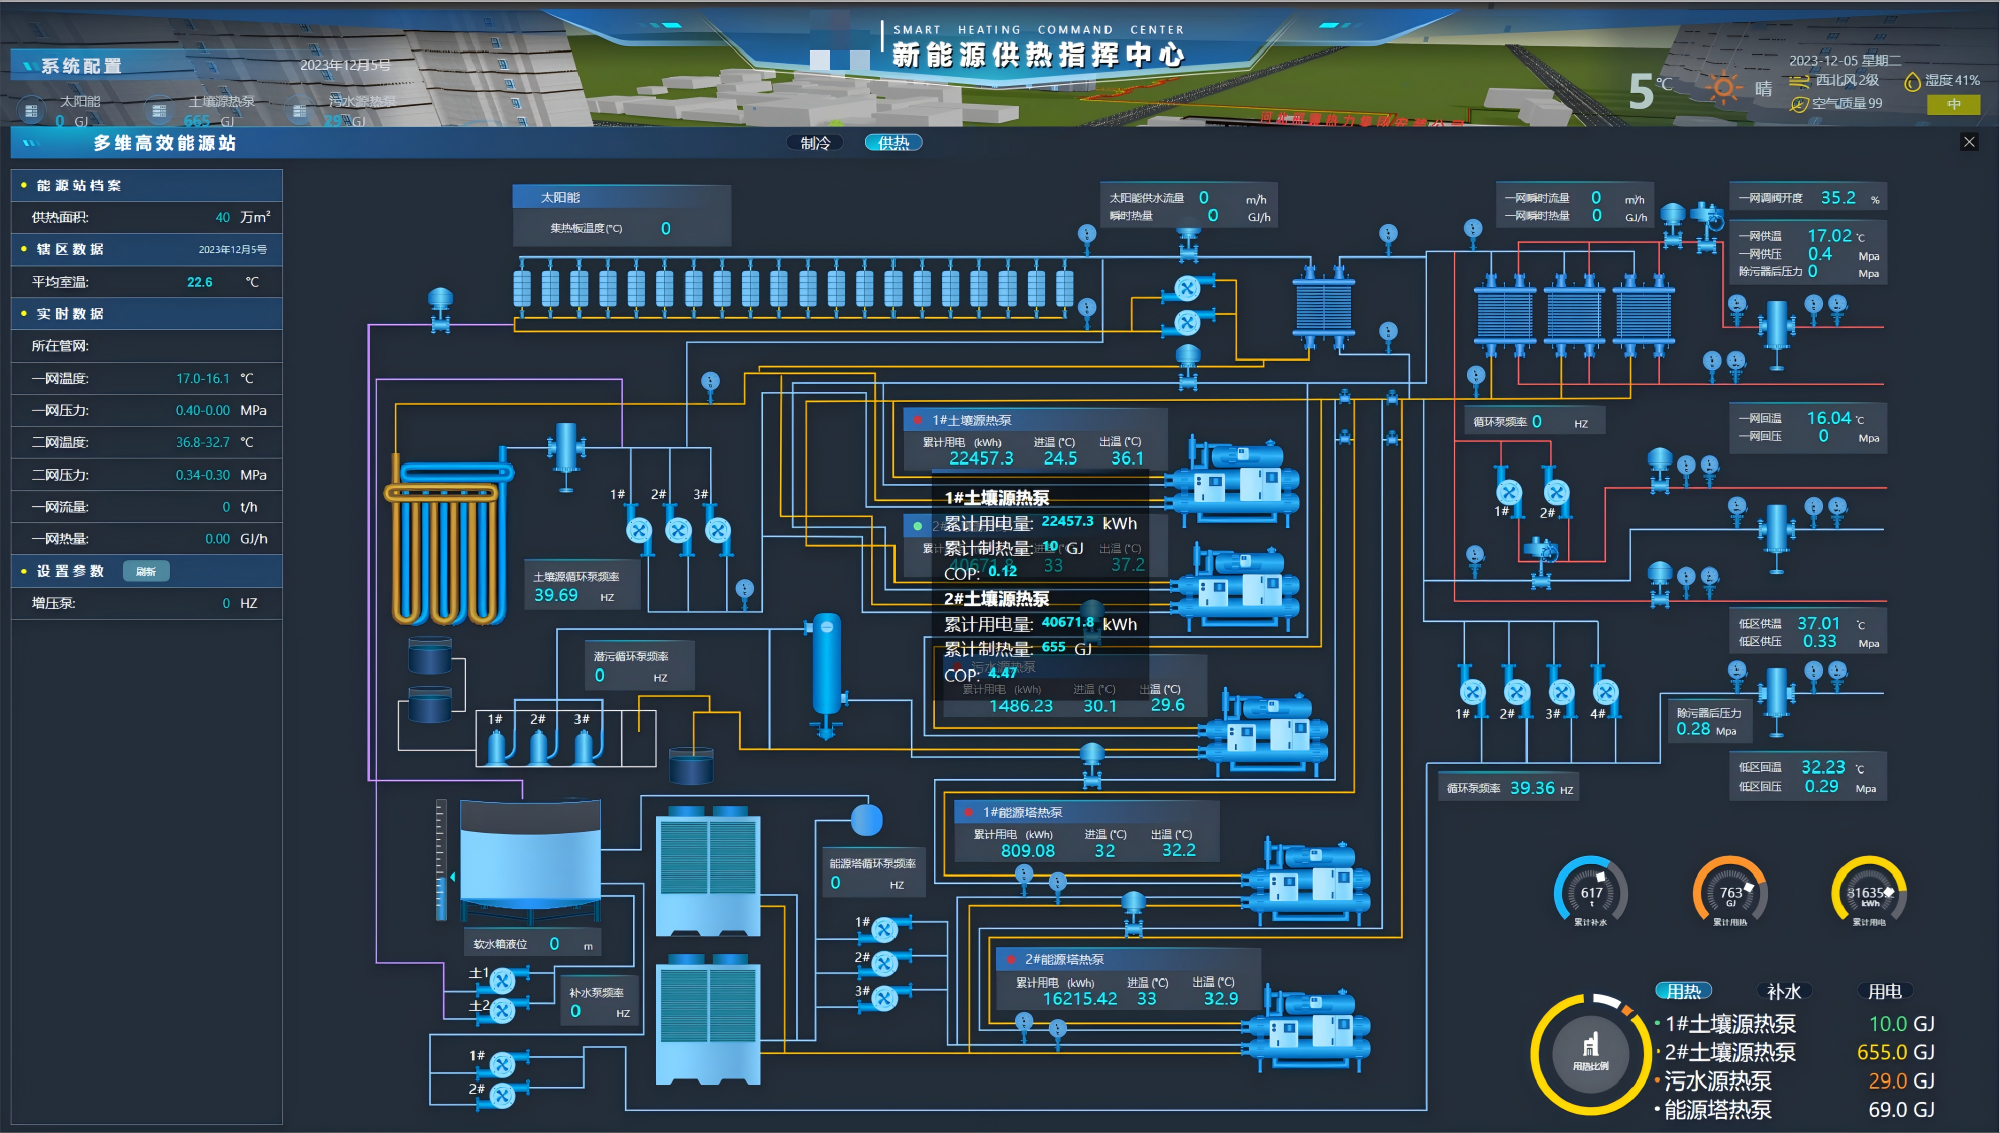Select the 用电 statistics tab
Viewport: 2000px width, 1133px height.
[x=1885, y=991]
